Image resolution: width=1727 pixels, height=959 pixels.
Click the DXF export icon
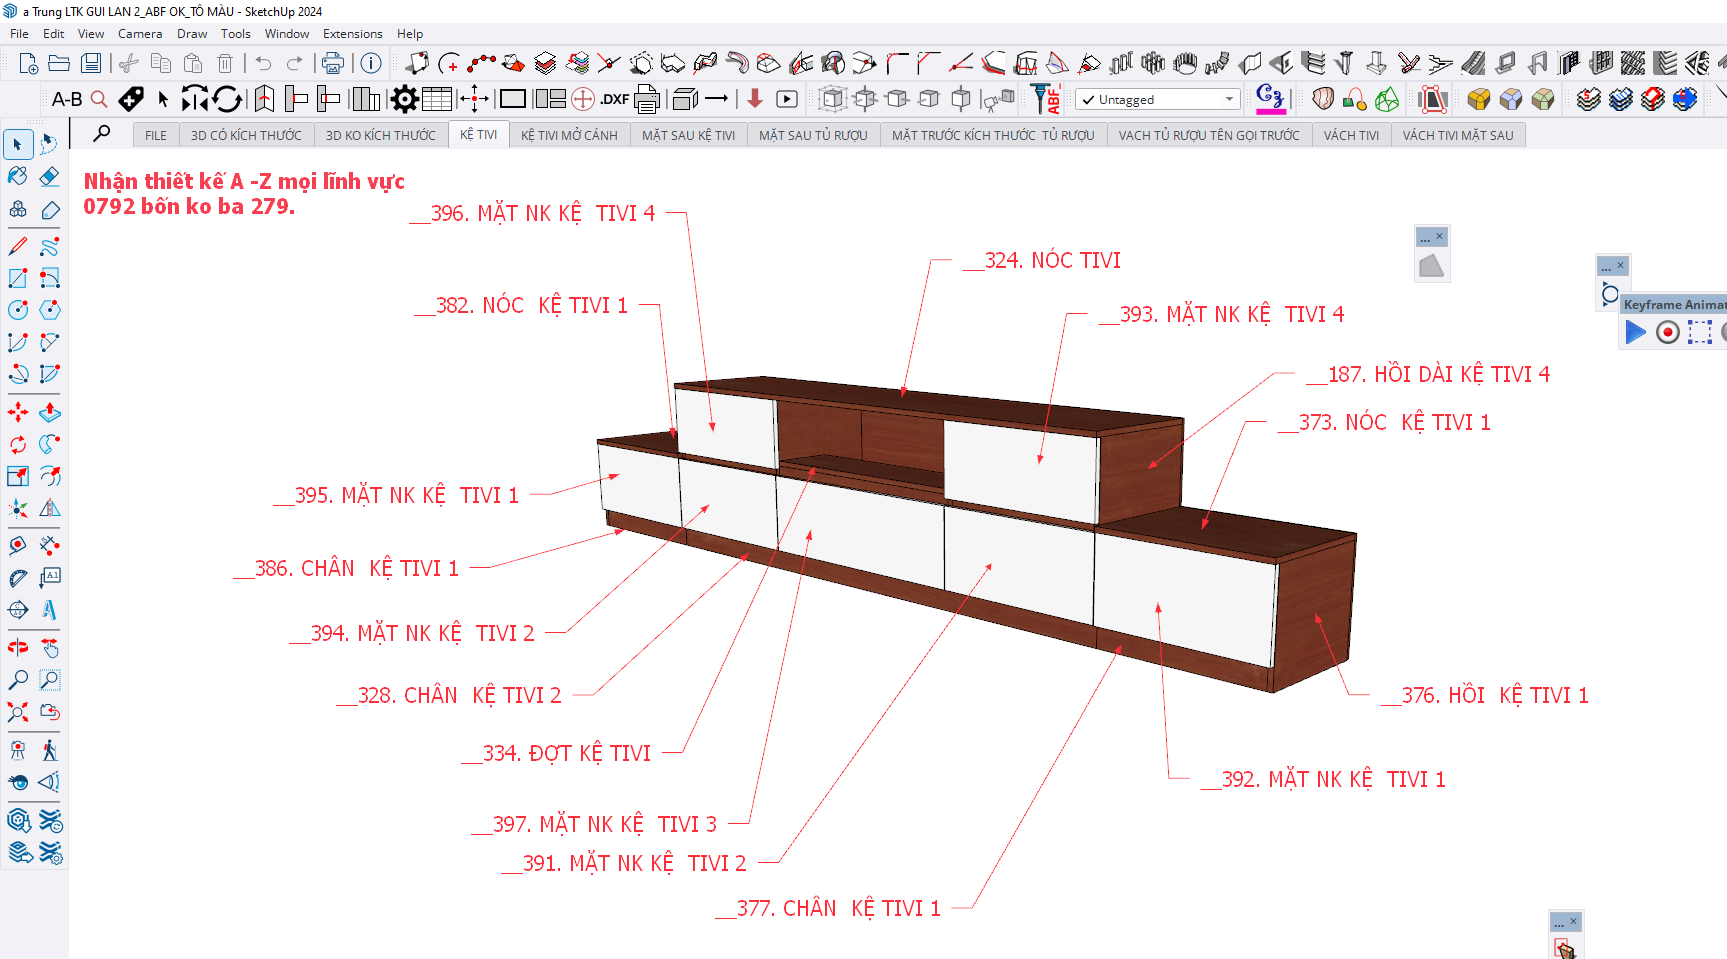coord(614,99)
